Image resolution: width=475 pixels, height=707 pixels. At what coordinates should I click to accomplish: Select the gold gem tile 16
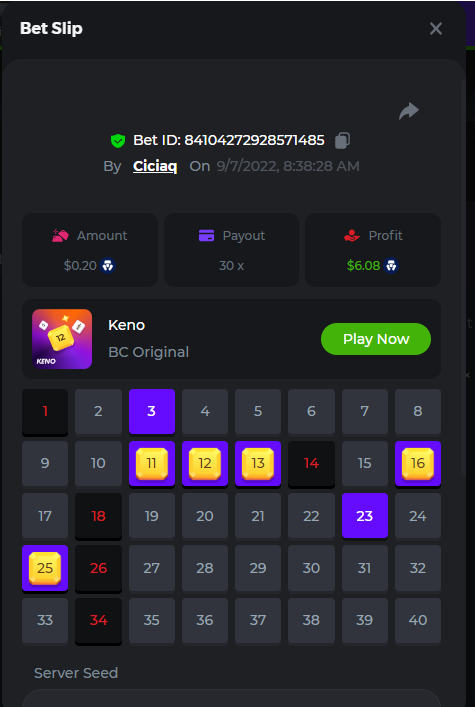click(x=418, y=464)
